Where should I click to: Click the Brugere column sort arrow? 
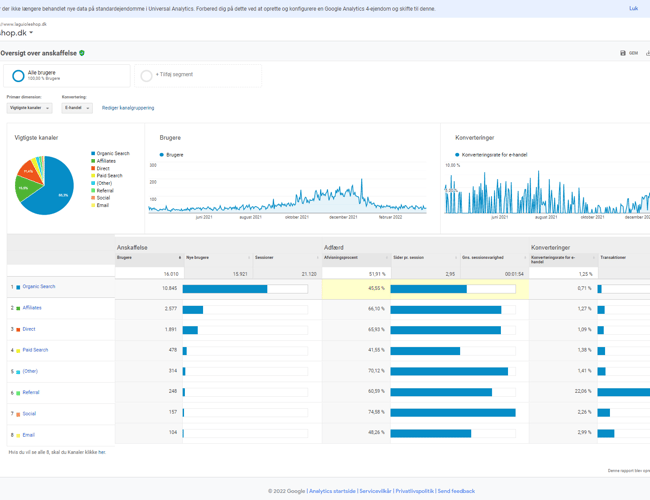179,258
